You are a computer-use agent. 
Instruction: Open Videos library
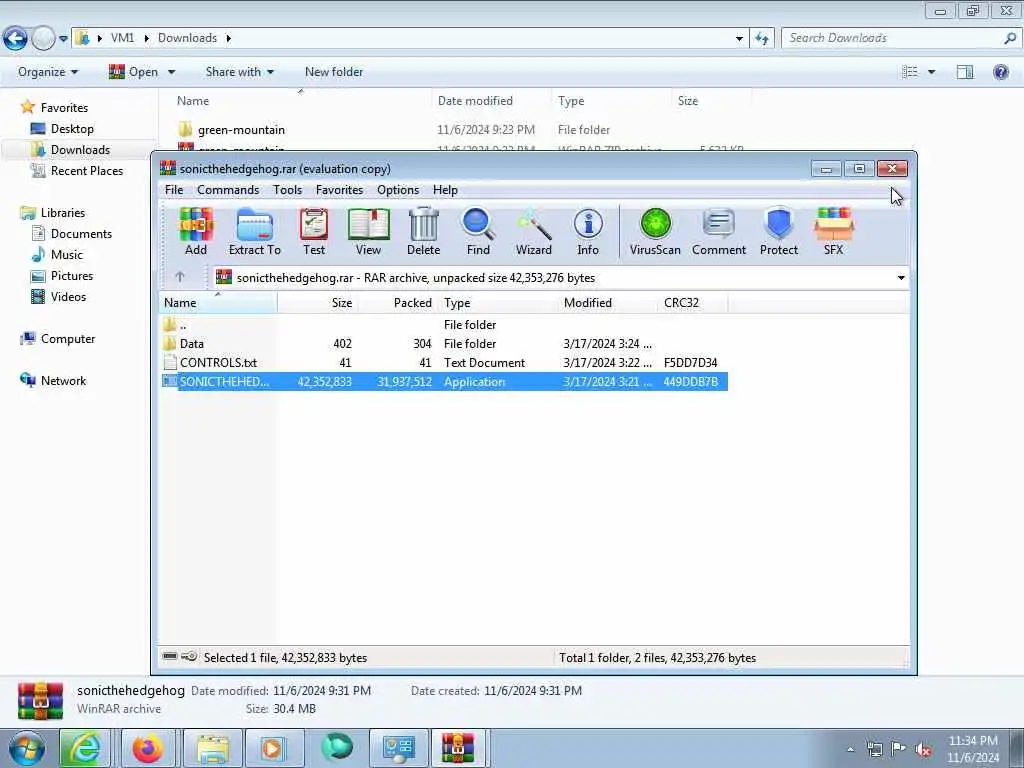tap(68, 296)
